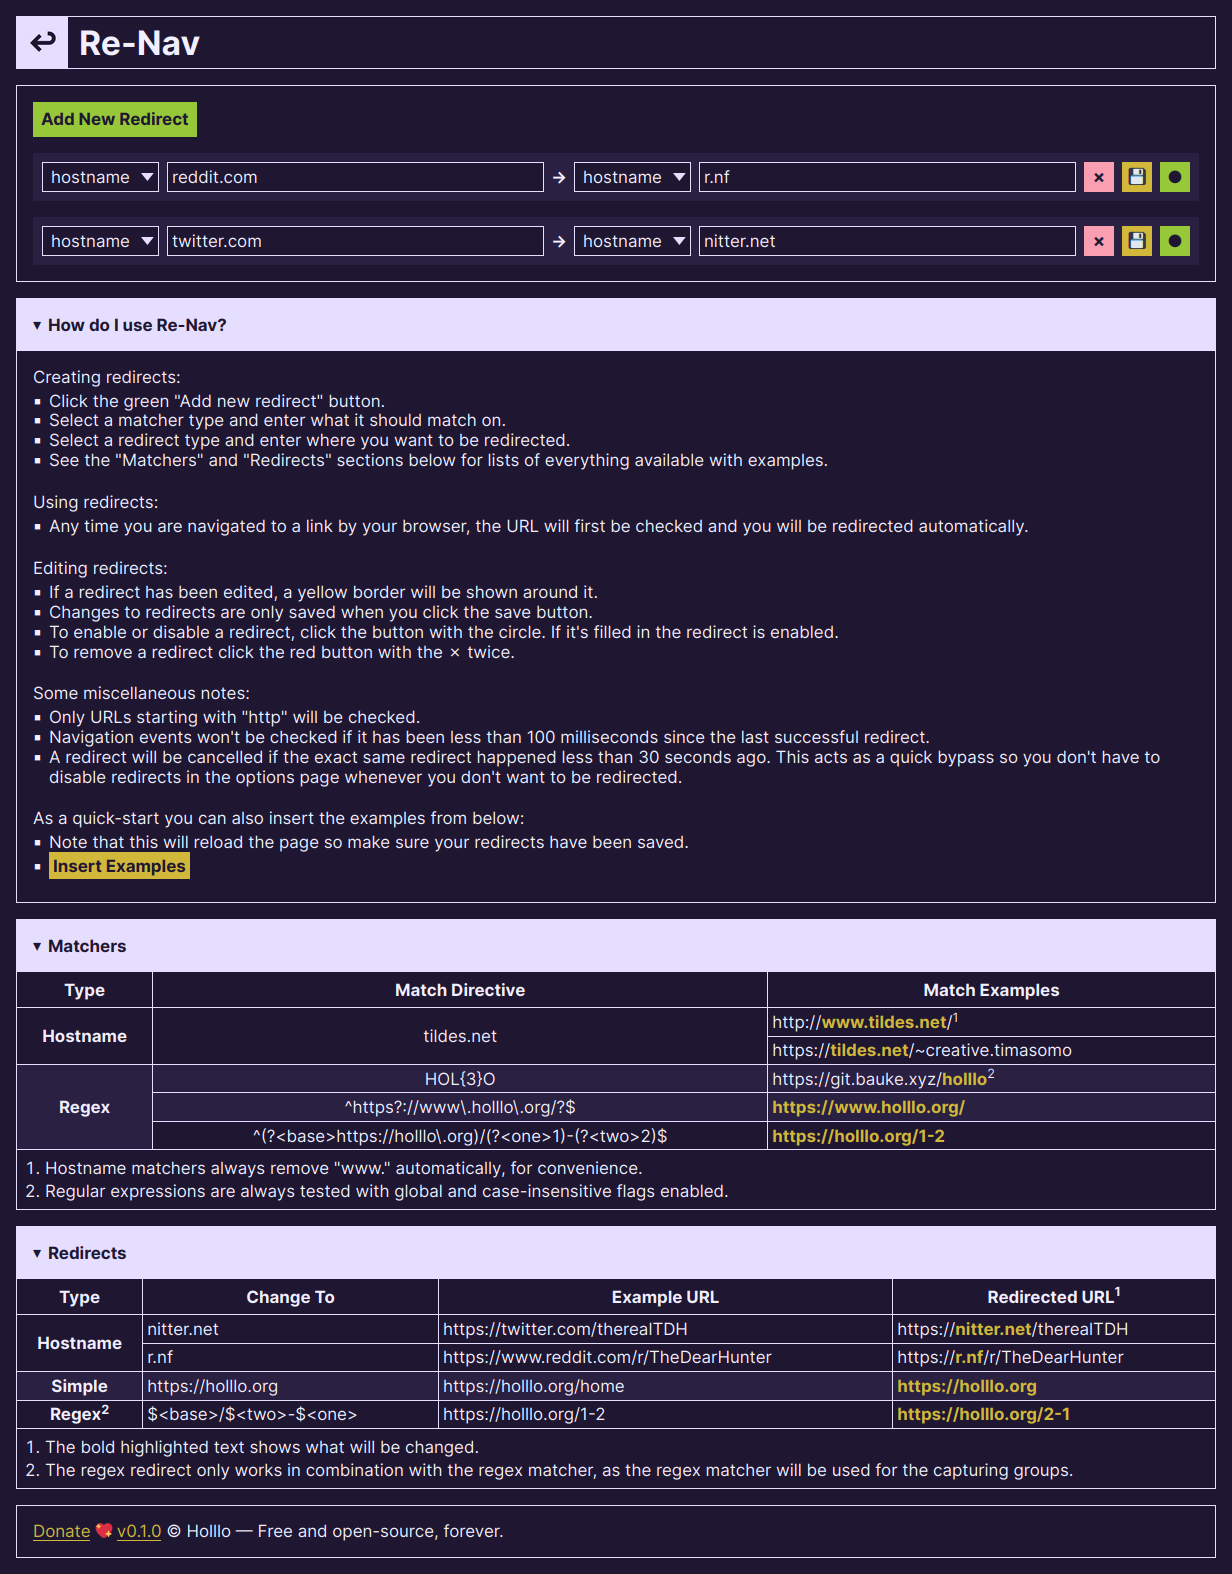Screen dimensions: 1232x1574
Task: Open the Donate link in the footer
Action: click(x=61, y=1531)
